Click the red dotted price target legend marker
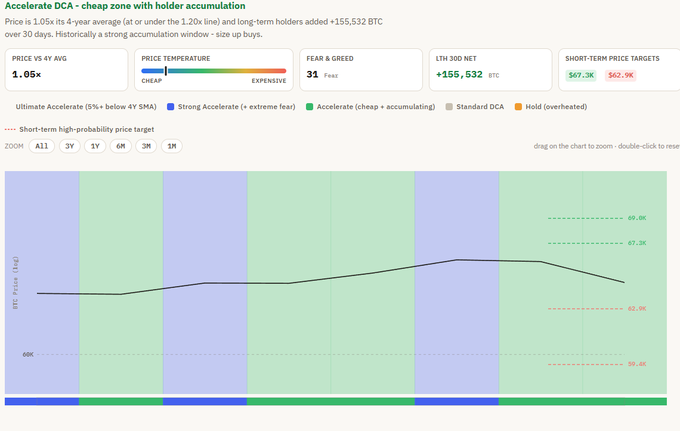Viewport: 680px width, 431px height. coord(10,129)
